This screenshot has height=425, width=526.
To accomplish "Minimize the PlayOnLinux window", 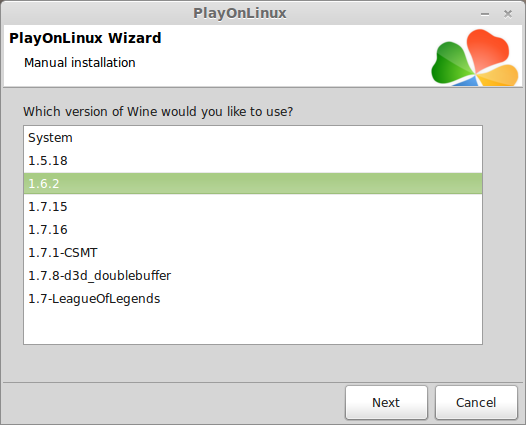I will coord(485,14).
